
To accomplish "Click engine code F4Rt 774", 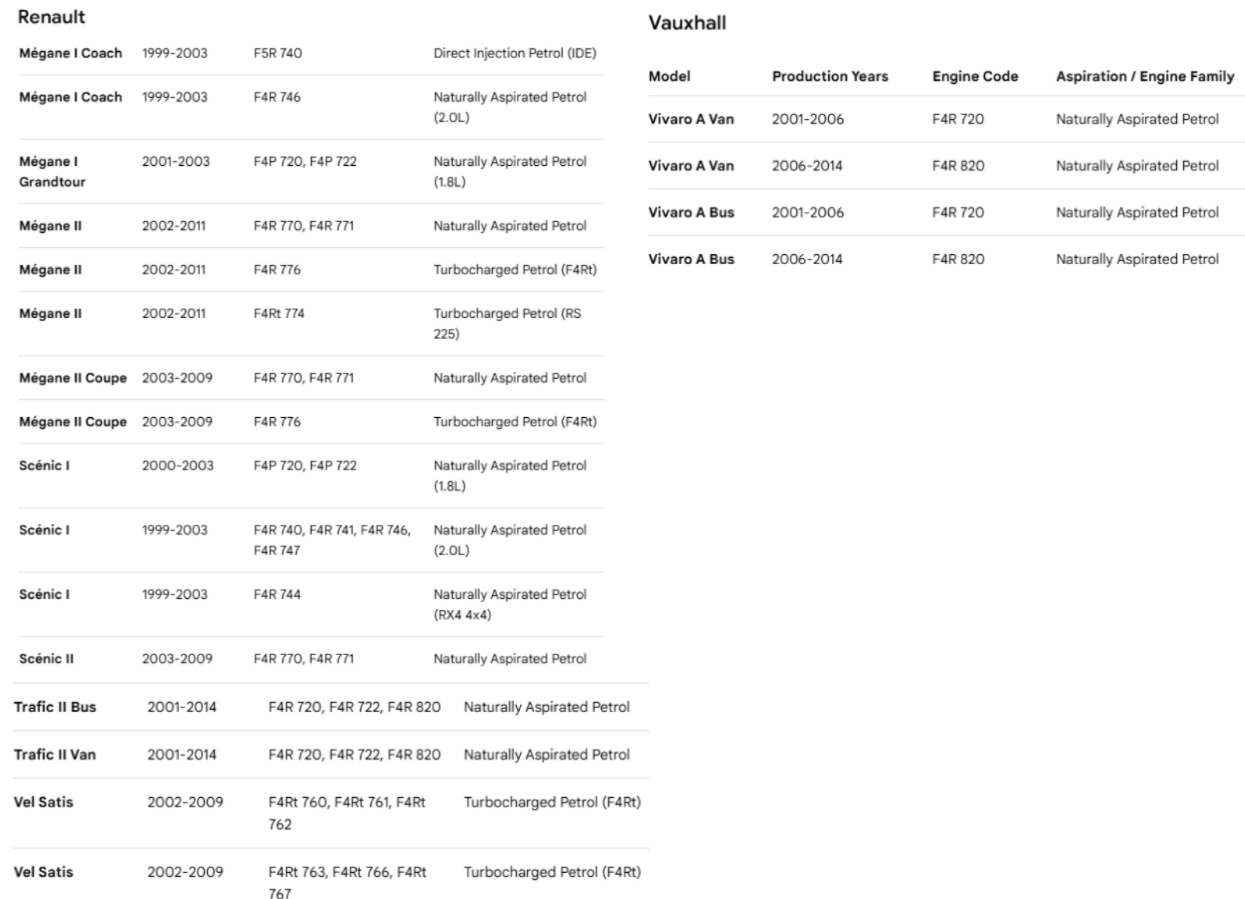I will coord(280,314).
